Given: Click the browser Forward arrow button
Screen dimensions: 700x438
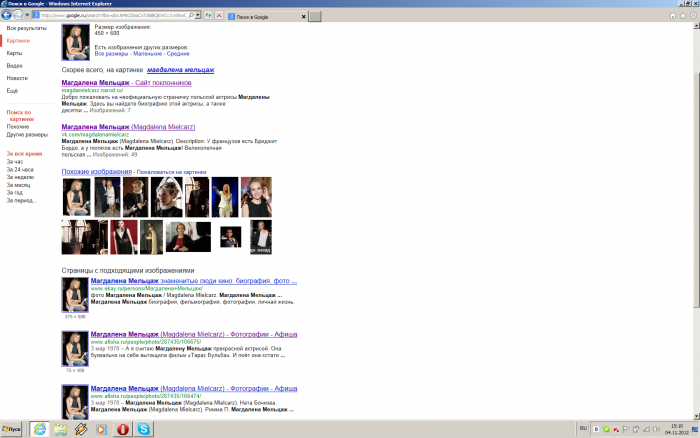Looking at the screenshot, I should 18,15.
